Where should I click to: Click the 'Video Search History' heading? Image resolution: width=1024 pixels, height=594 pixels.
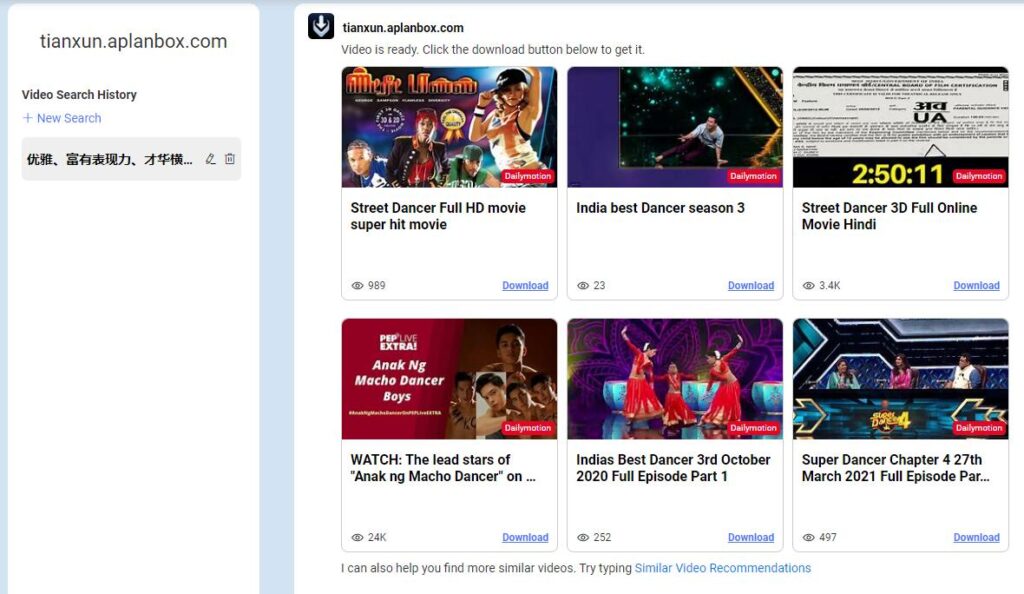(79, 95)
